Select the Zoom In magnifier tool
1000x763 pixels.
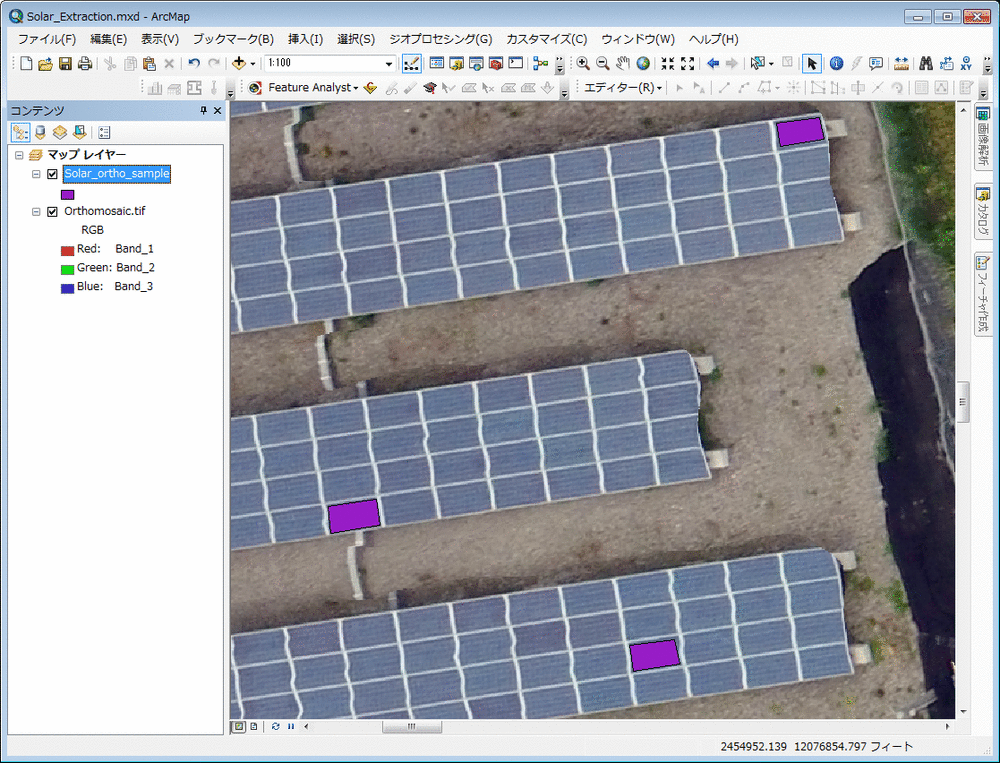pyautogui.click(x=583, y=64)
